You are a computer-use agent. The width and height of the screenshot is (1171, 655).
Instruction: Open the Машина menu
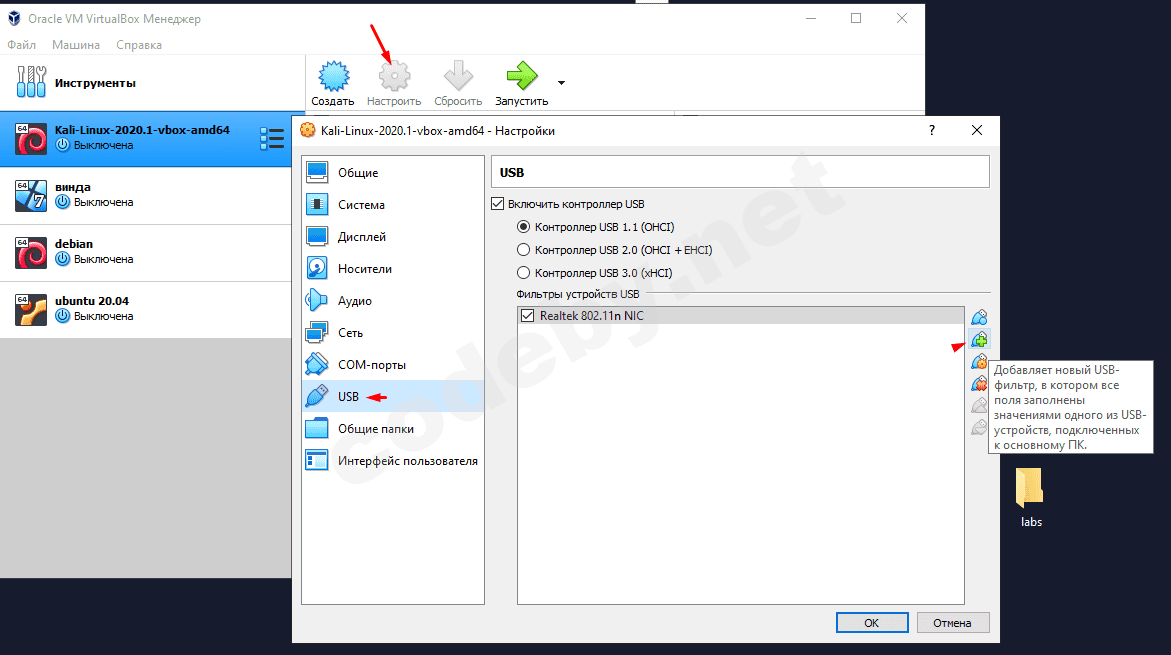tap(75, 45)
